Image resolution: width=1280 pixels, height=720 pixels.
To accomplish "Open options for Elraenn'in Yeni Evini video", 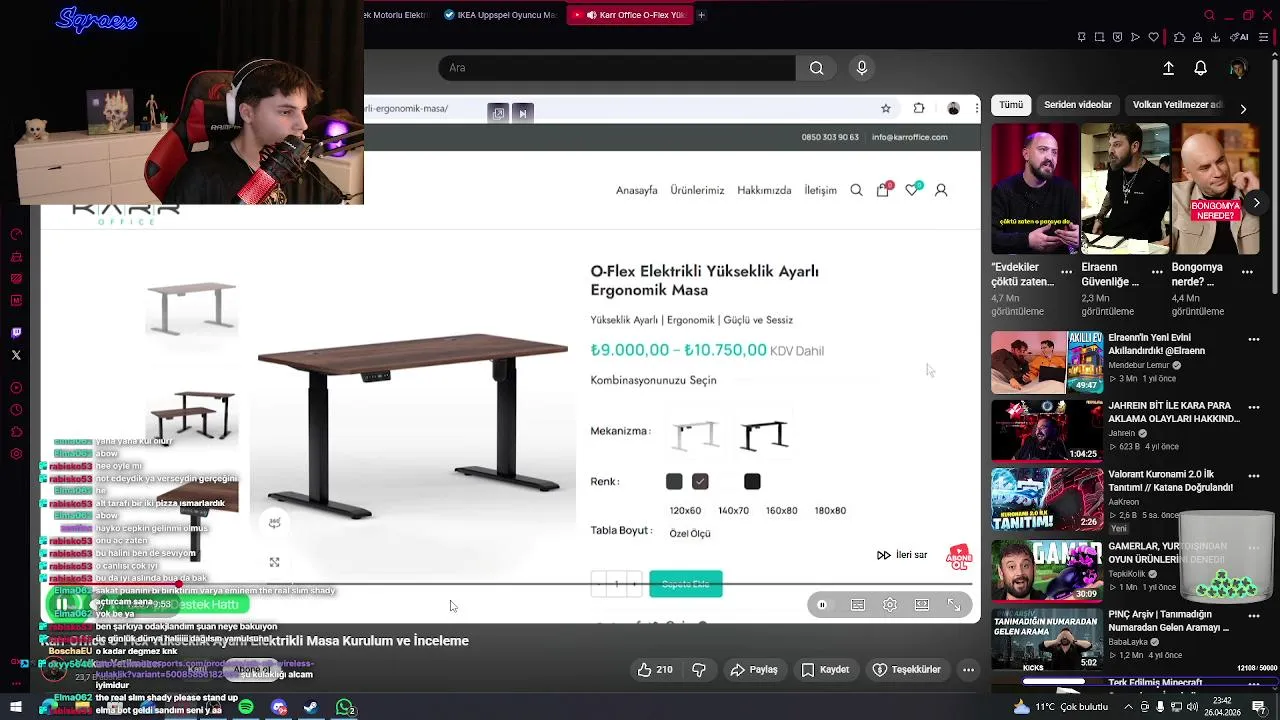I will point(1254,339).
